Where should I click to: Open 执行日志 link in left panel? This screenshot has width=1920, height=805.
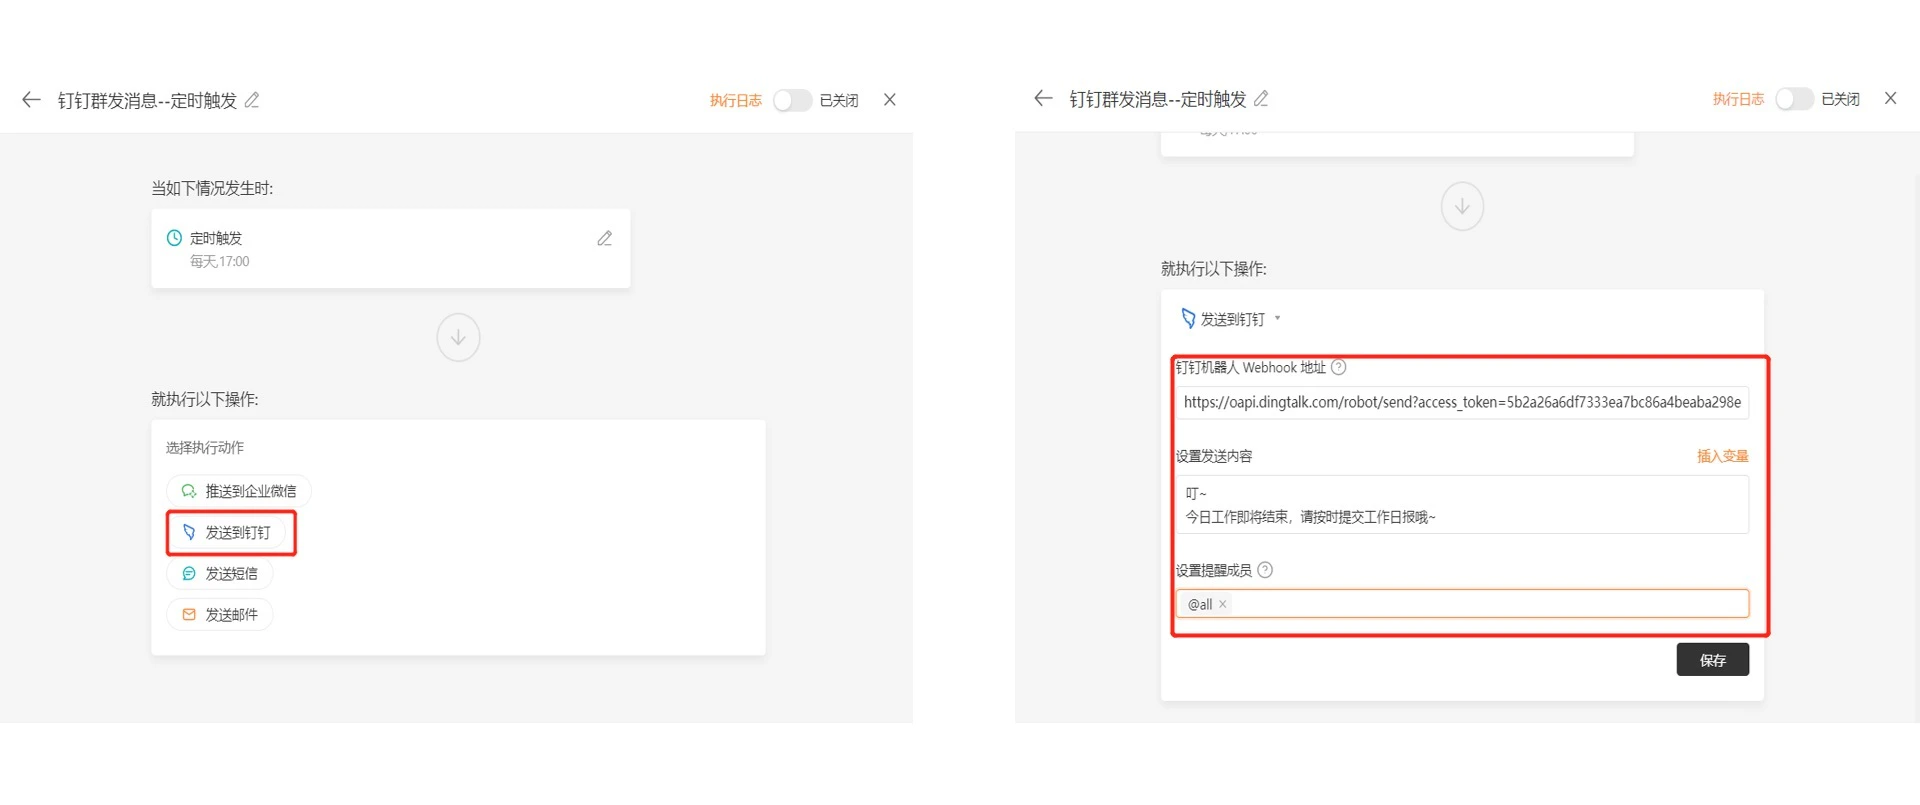[736, 100]
